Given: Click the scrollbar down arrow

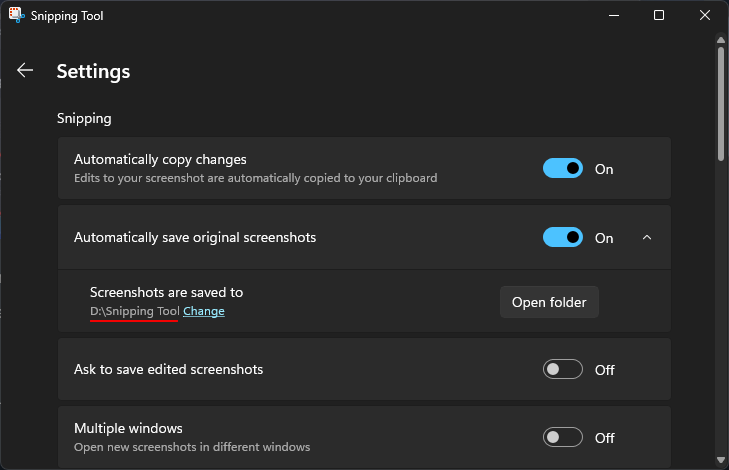Looking at the screenshot, I should pyautogui.click(x=721, y=462).
